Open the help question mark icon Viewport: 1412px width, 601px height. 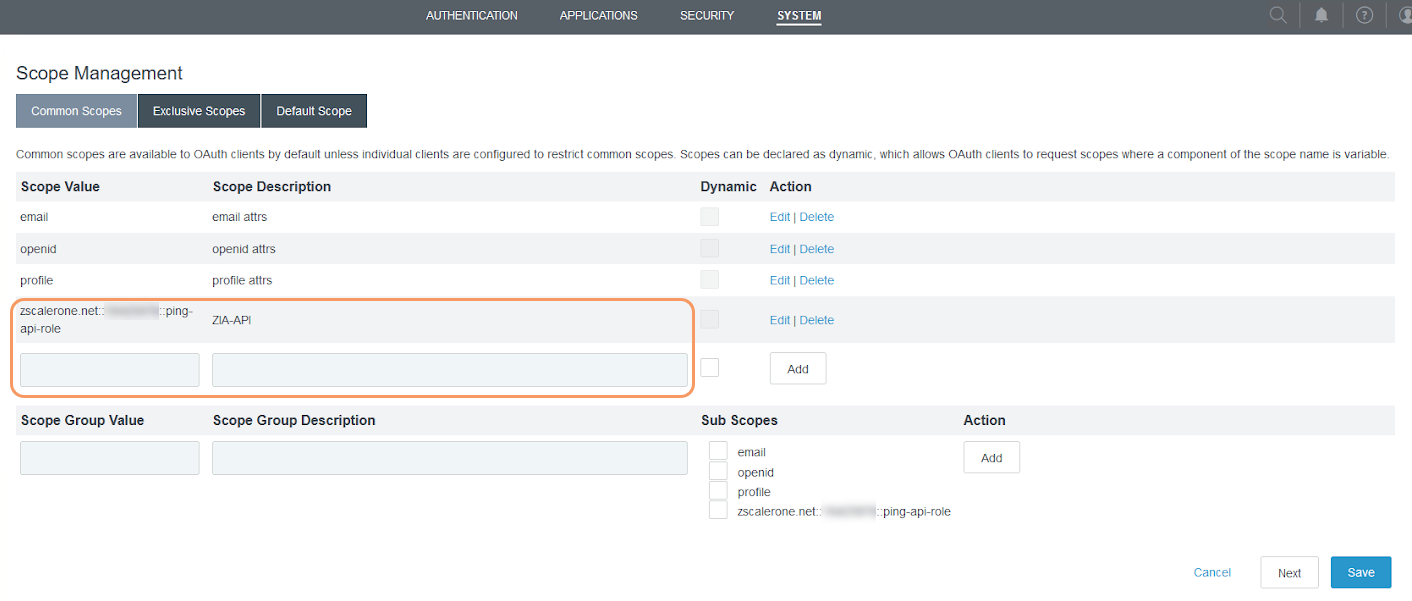(1364, 15)
